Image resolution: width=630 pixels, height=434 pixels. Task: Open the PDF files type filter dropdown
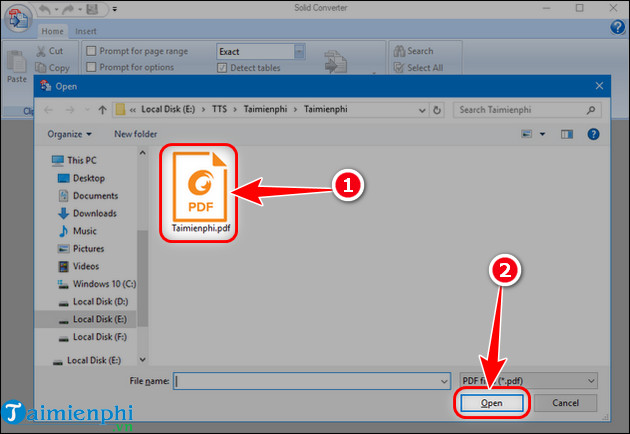pyautogui.click(x=528, y=381)
